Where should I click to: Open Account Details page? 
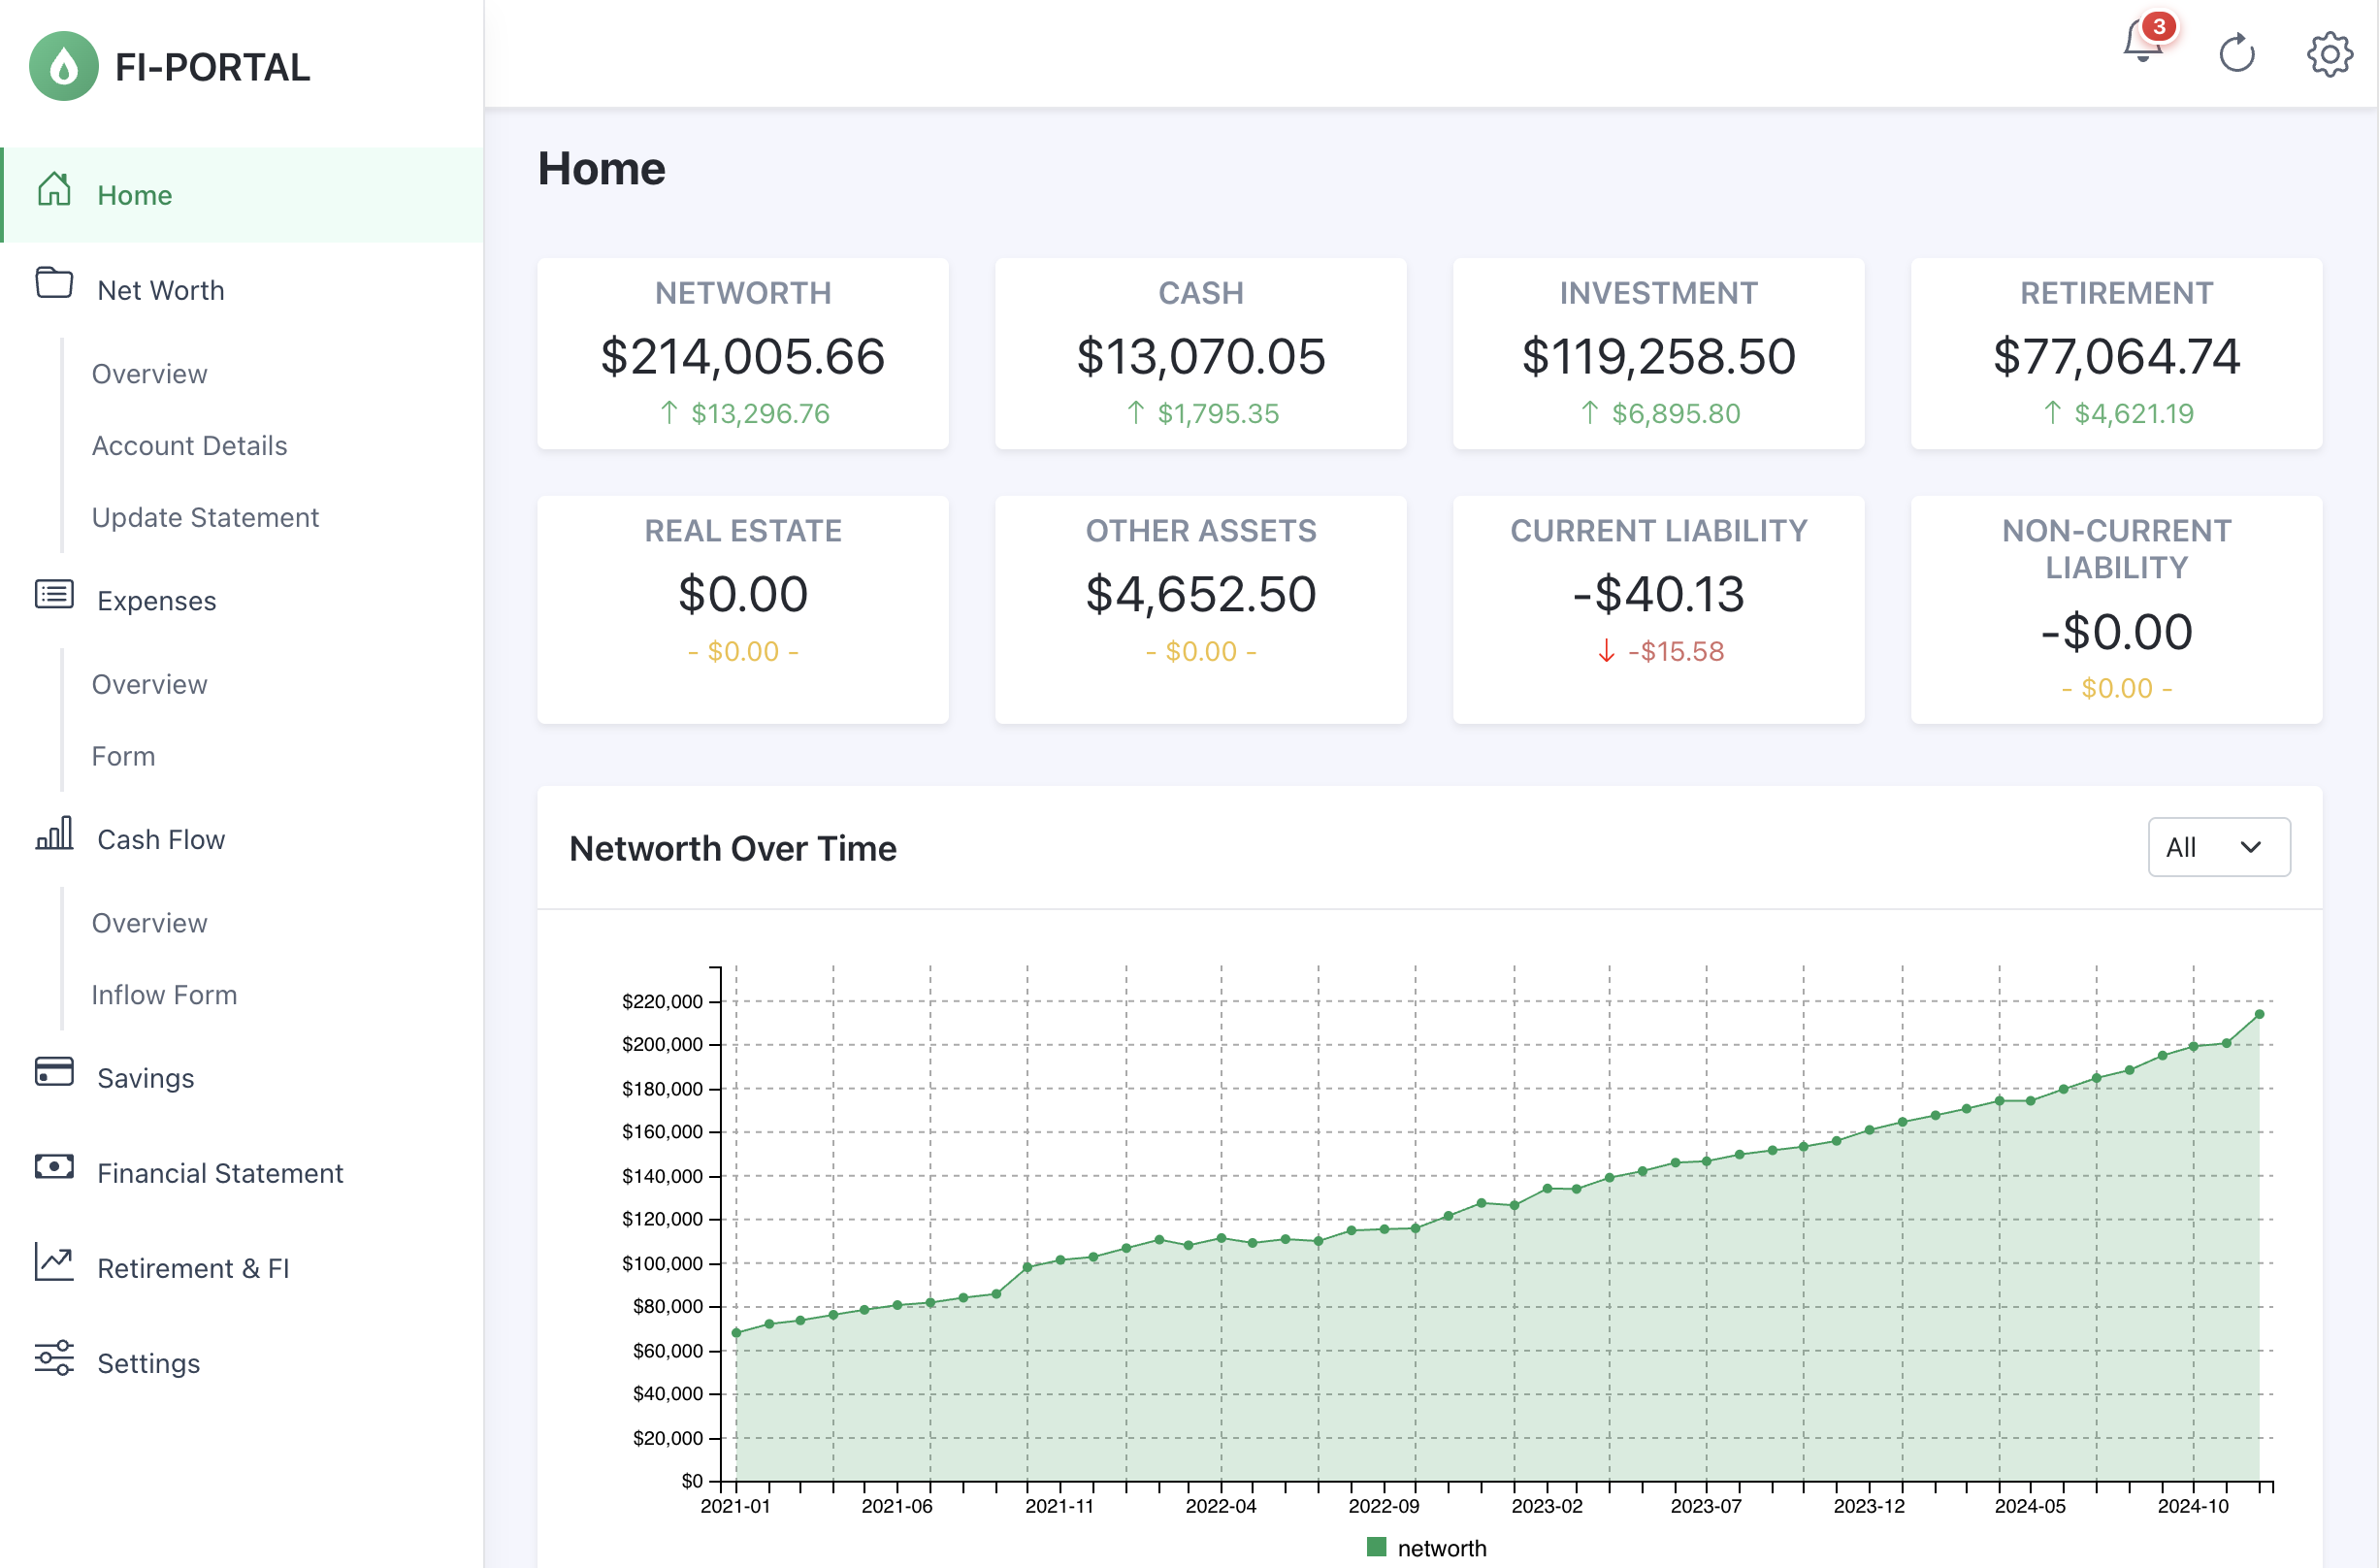tap(190, 446)
